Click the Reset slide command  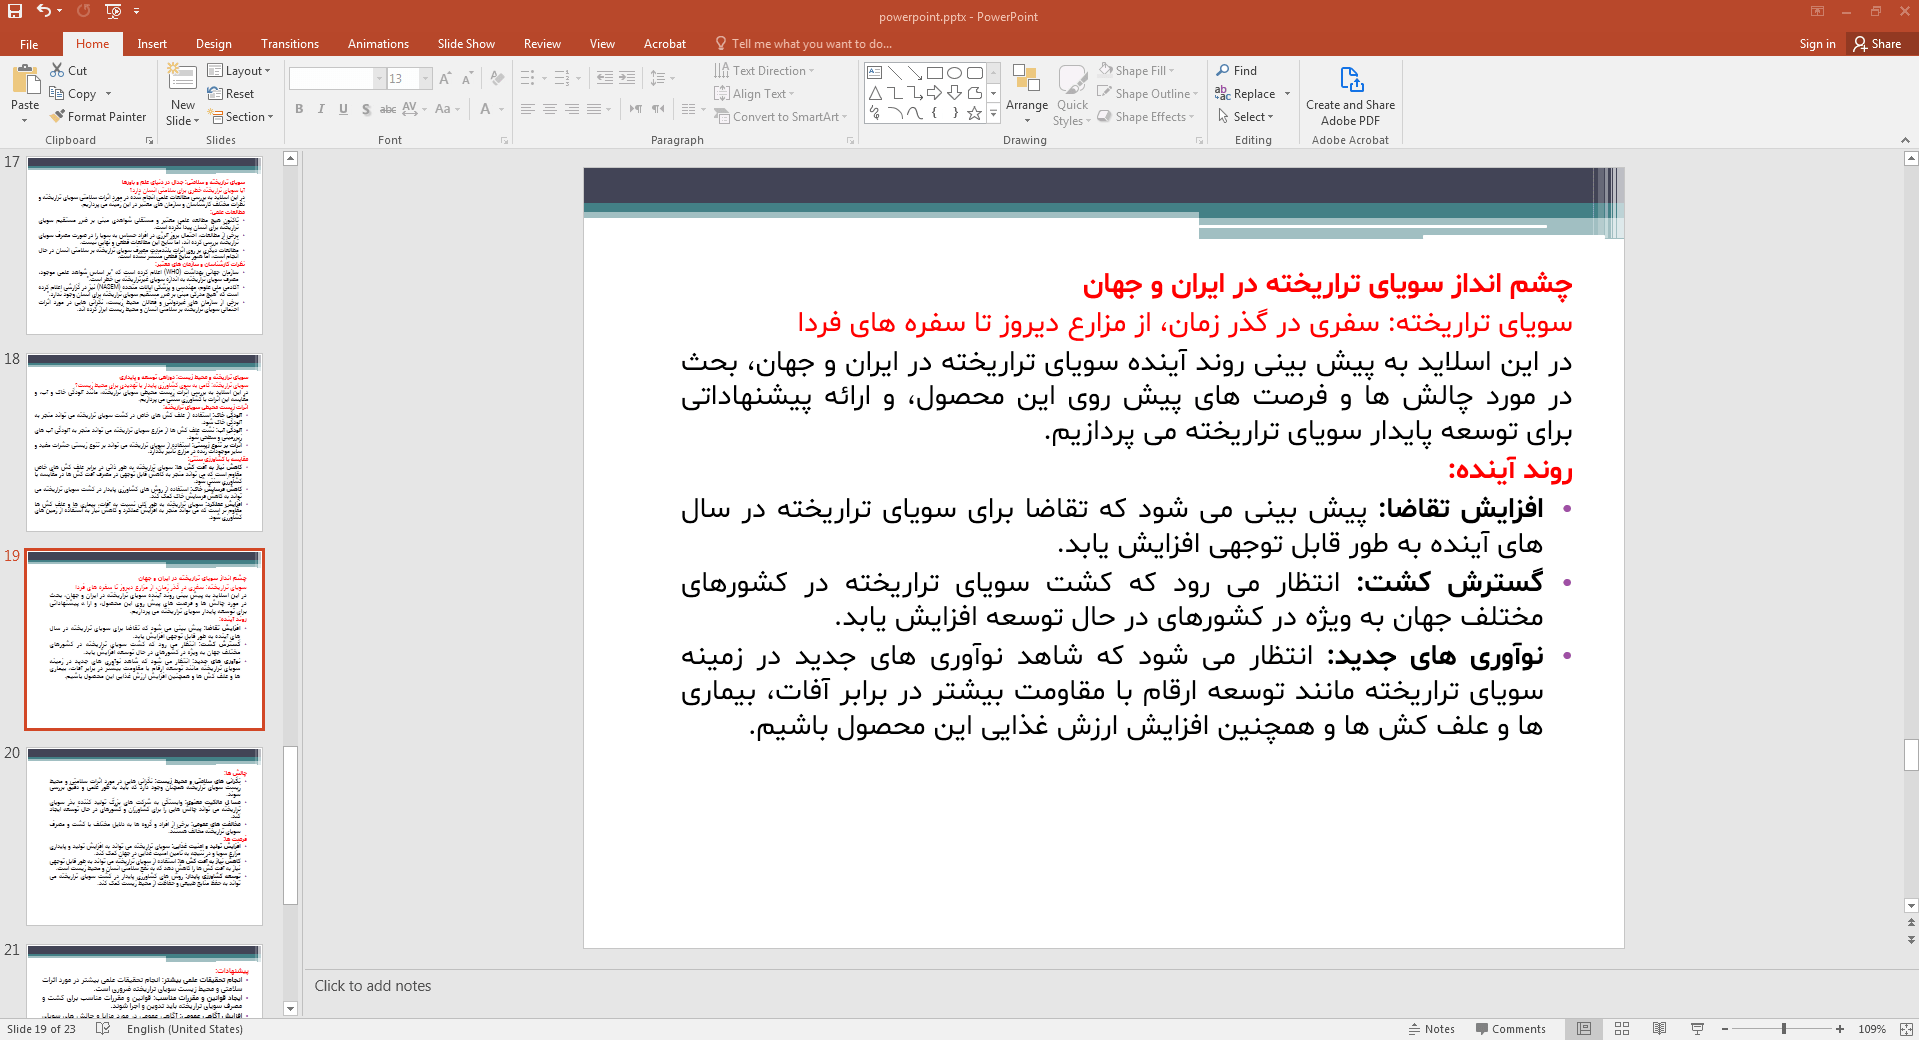click(231, 94)
